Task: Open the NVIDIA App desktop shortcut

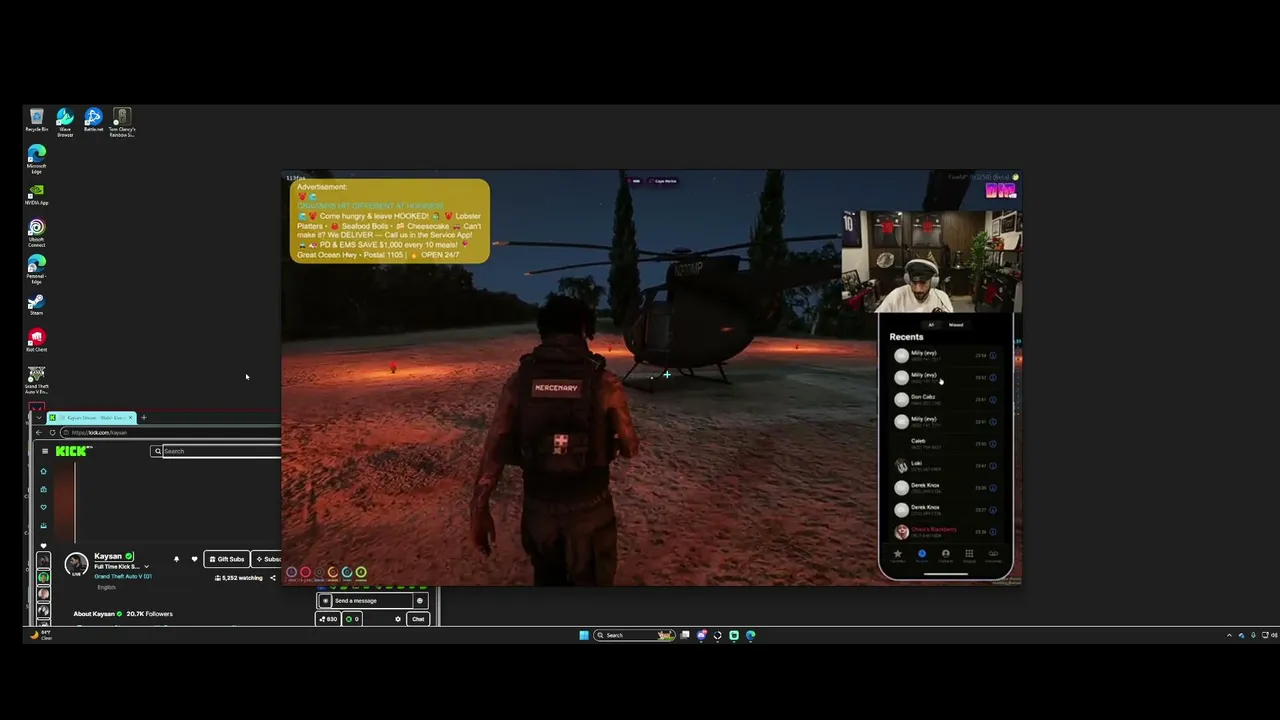Action: point(37,194)
